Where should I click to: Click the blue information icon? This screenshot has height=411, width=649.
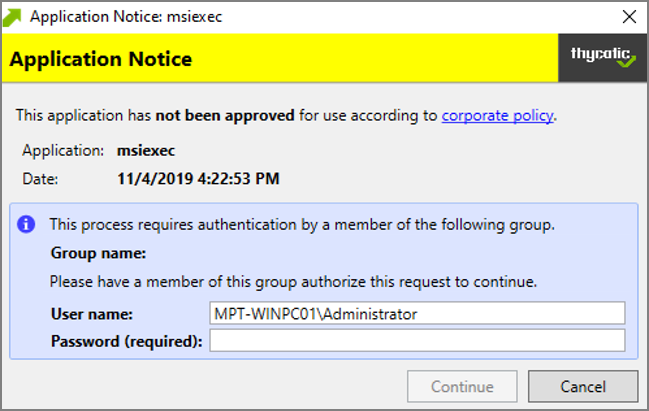[26, 224]
